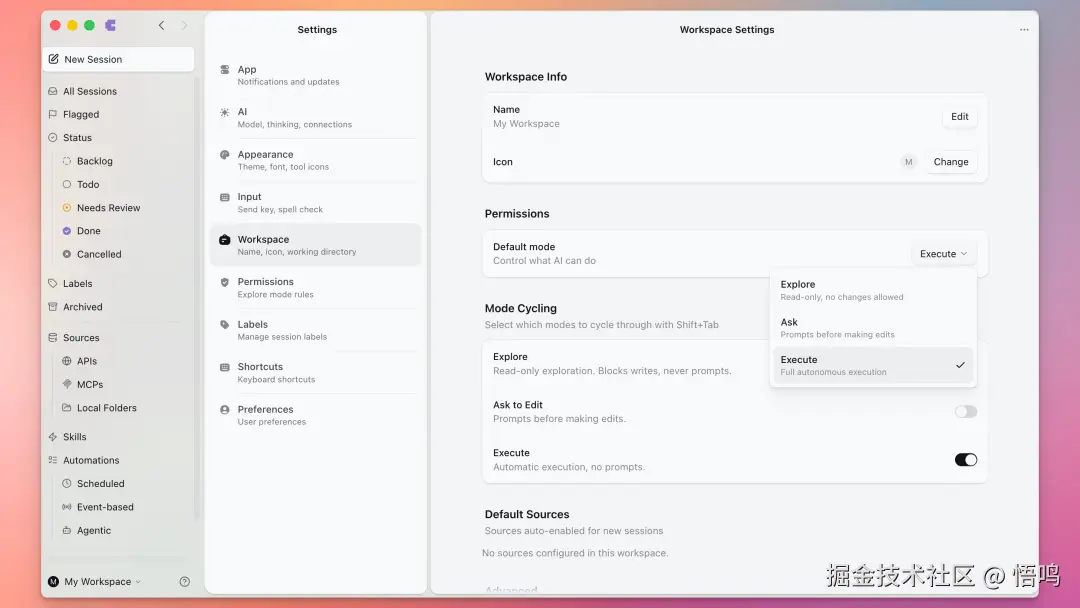Open the App settings section

click(316, 75)
